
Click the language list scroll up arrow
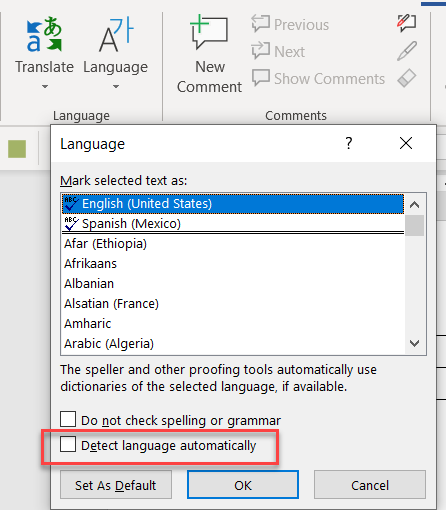pyautogui.click(x=415, y=204)
